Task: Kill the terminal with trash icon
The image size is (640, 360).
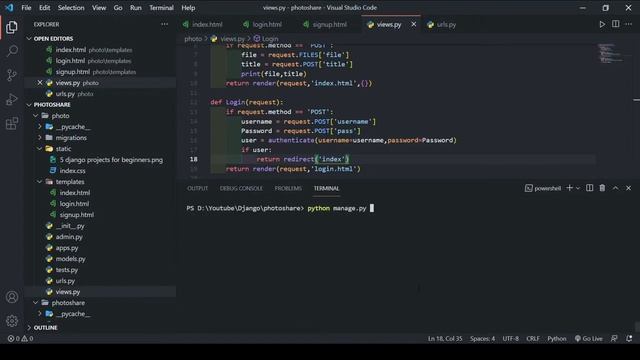Action: [602, 188]
